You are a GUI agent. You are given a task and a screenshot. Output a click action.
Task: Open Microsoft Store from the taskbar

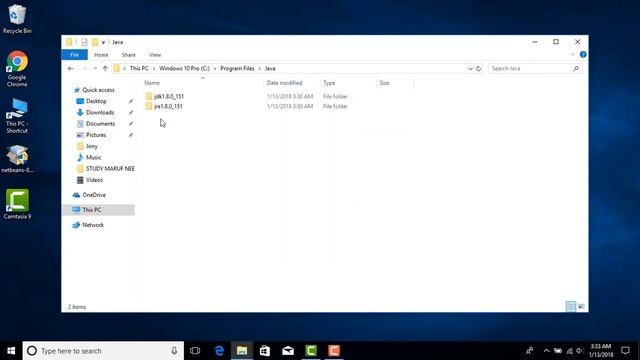coord(265,351)
